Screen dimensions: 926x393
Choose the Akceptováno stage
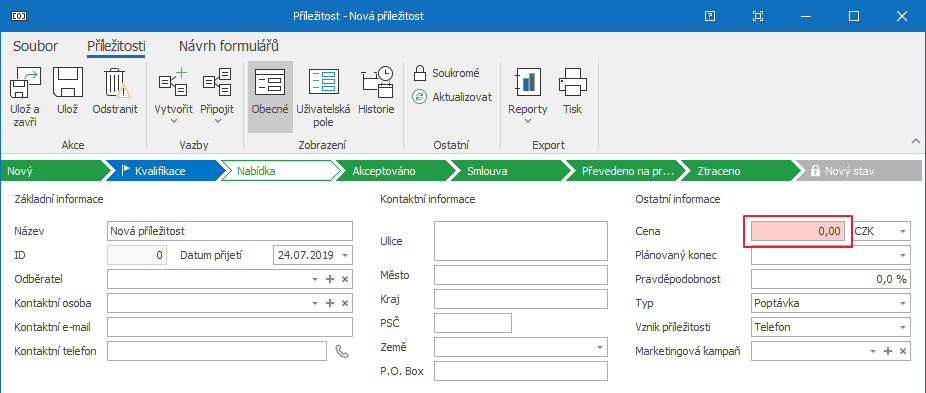tap(395, 171)
